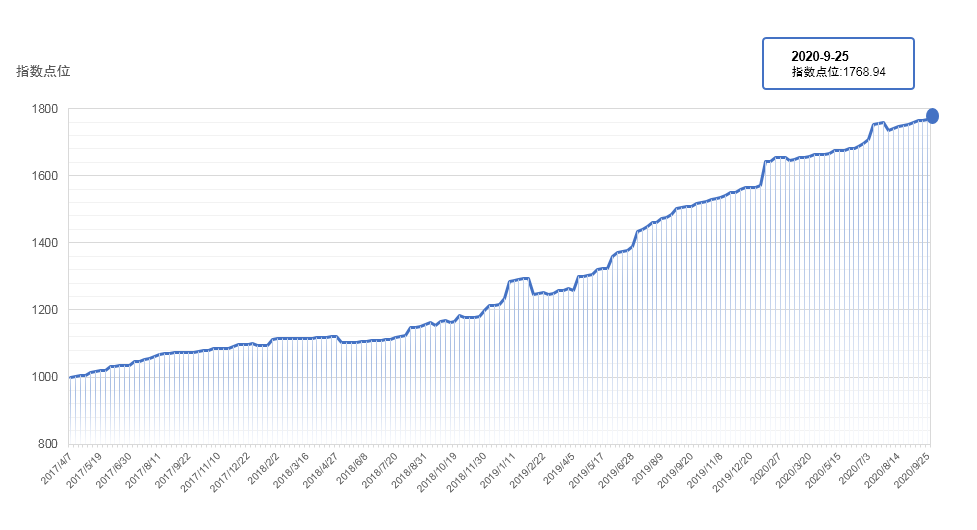The image size is (977, 530).
Task: Select x-axis date label 2017/8/11
Action: [143, 470]
